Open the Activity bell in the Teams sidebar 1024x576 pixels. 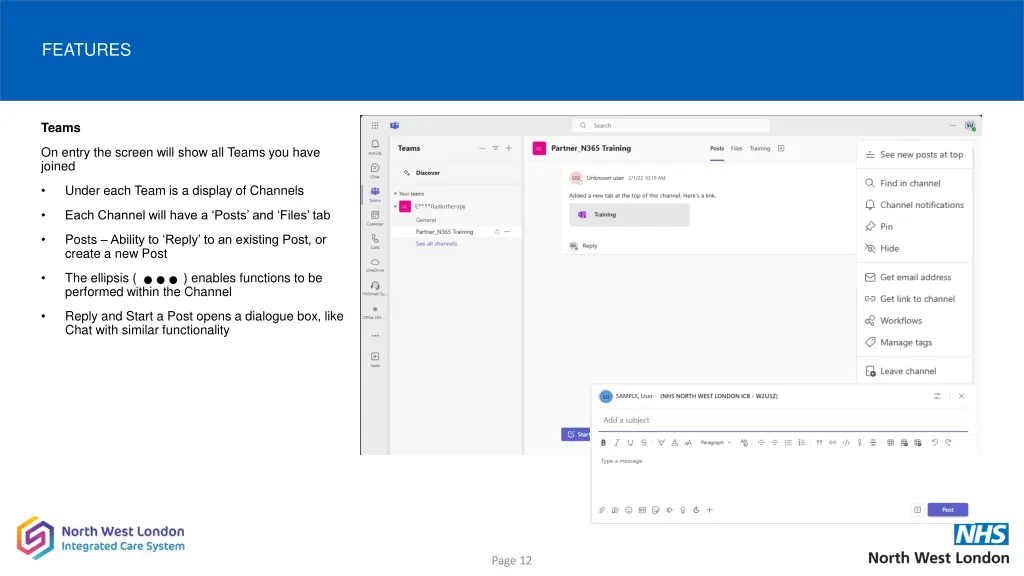point(375,147)
